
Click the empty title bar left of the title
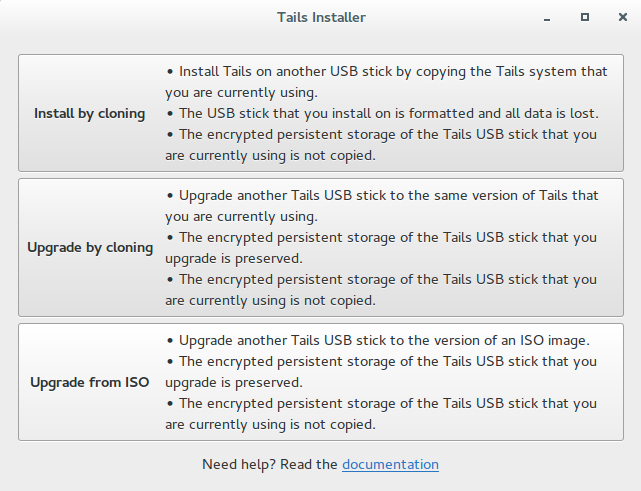click(120, 17)
